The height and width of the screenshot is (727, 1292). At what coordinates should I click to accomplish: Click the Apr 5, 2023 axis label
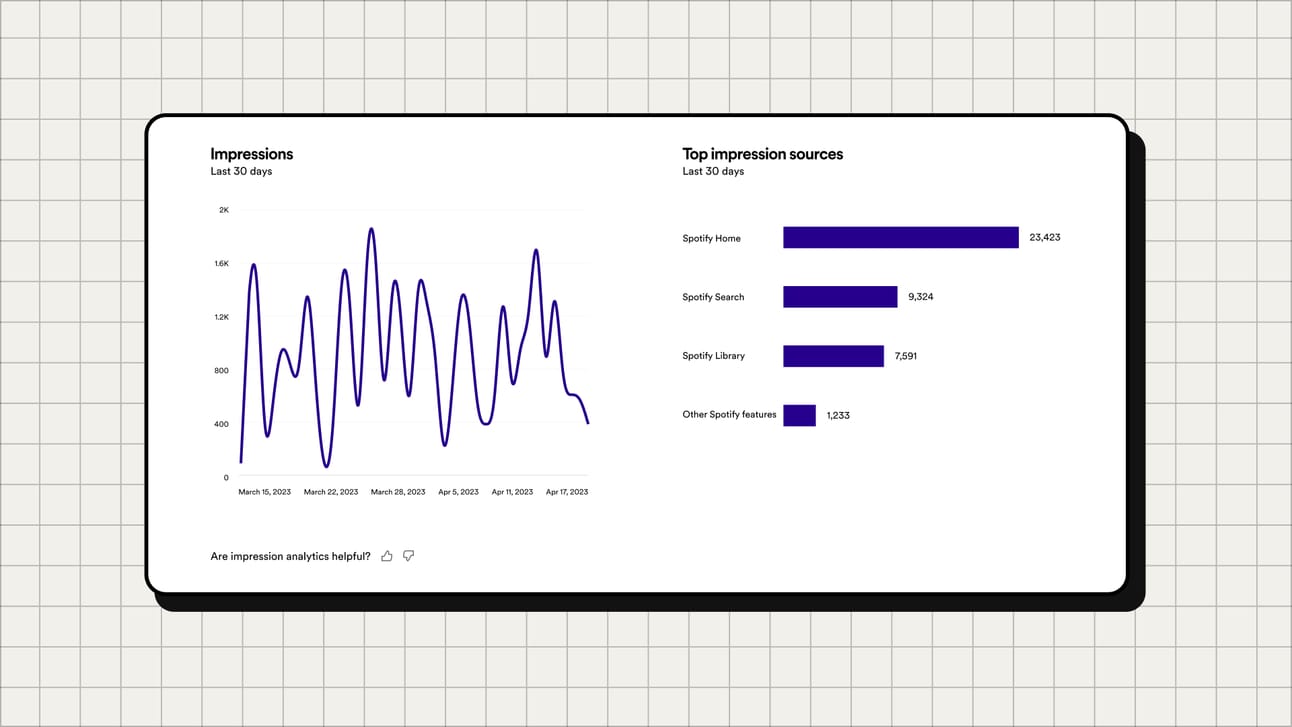458,492
